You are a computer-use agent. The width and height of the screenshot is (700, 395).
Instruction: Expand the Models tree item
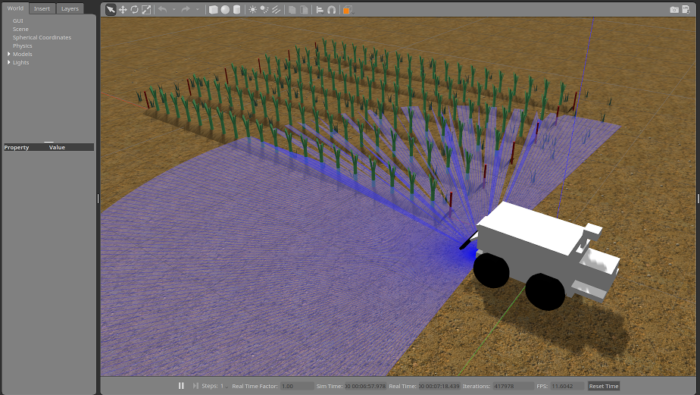coord(9,54)
